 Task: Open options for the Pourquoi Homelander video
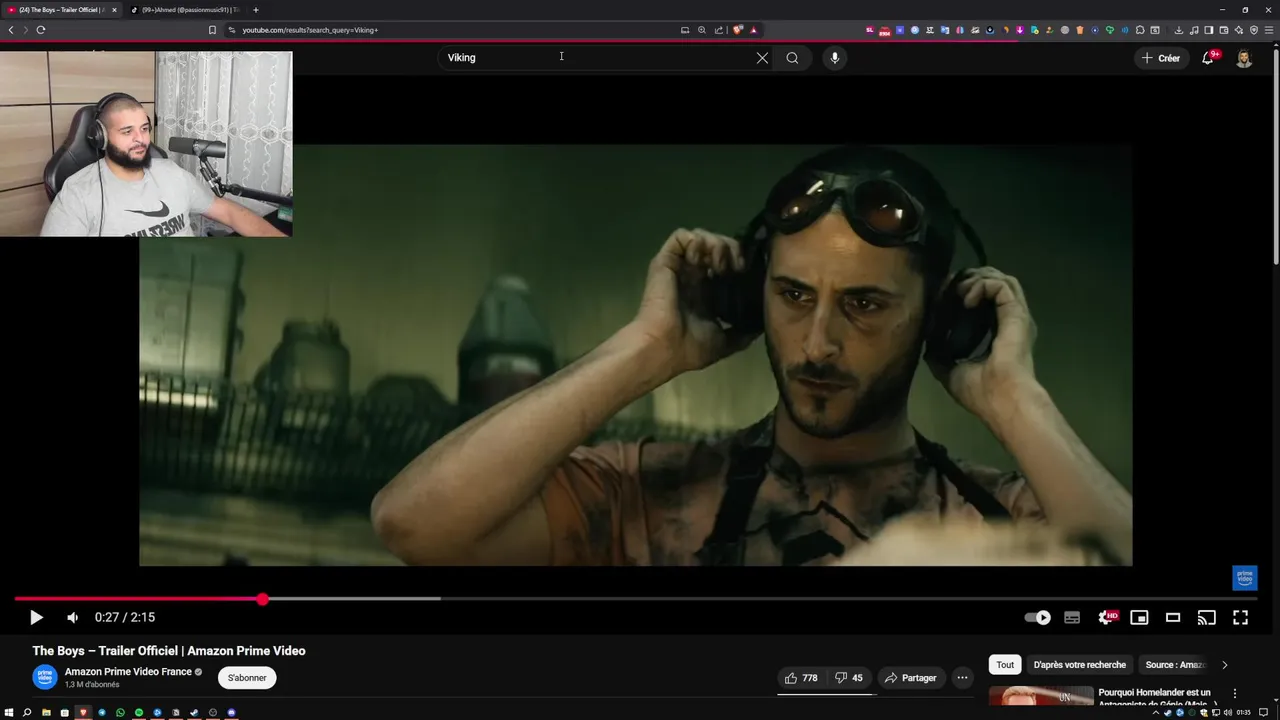point(1235,693)
